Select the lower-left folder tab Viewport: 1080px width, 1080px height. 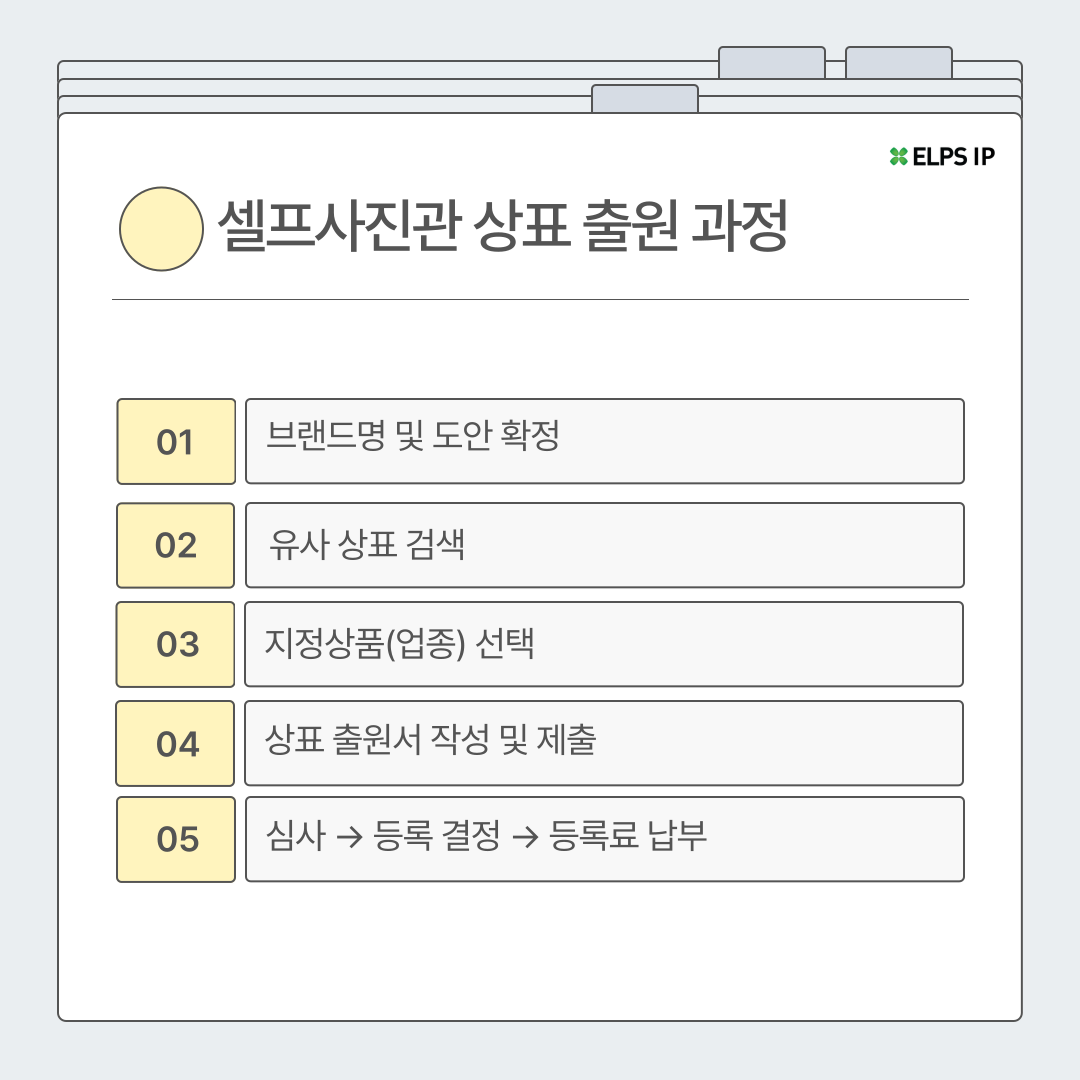(x=644, y=99)
